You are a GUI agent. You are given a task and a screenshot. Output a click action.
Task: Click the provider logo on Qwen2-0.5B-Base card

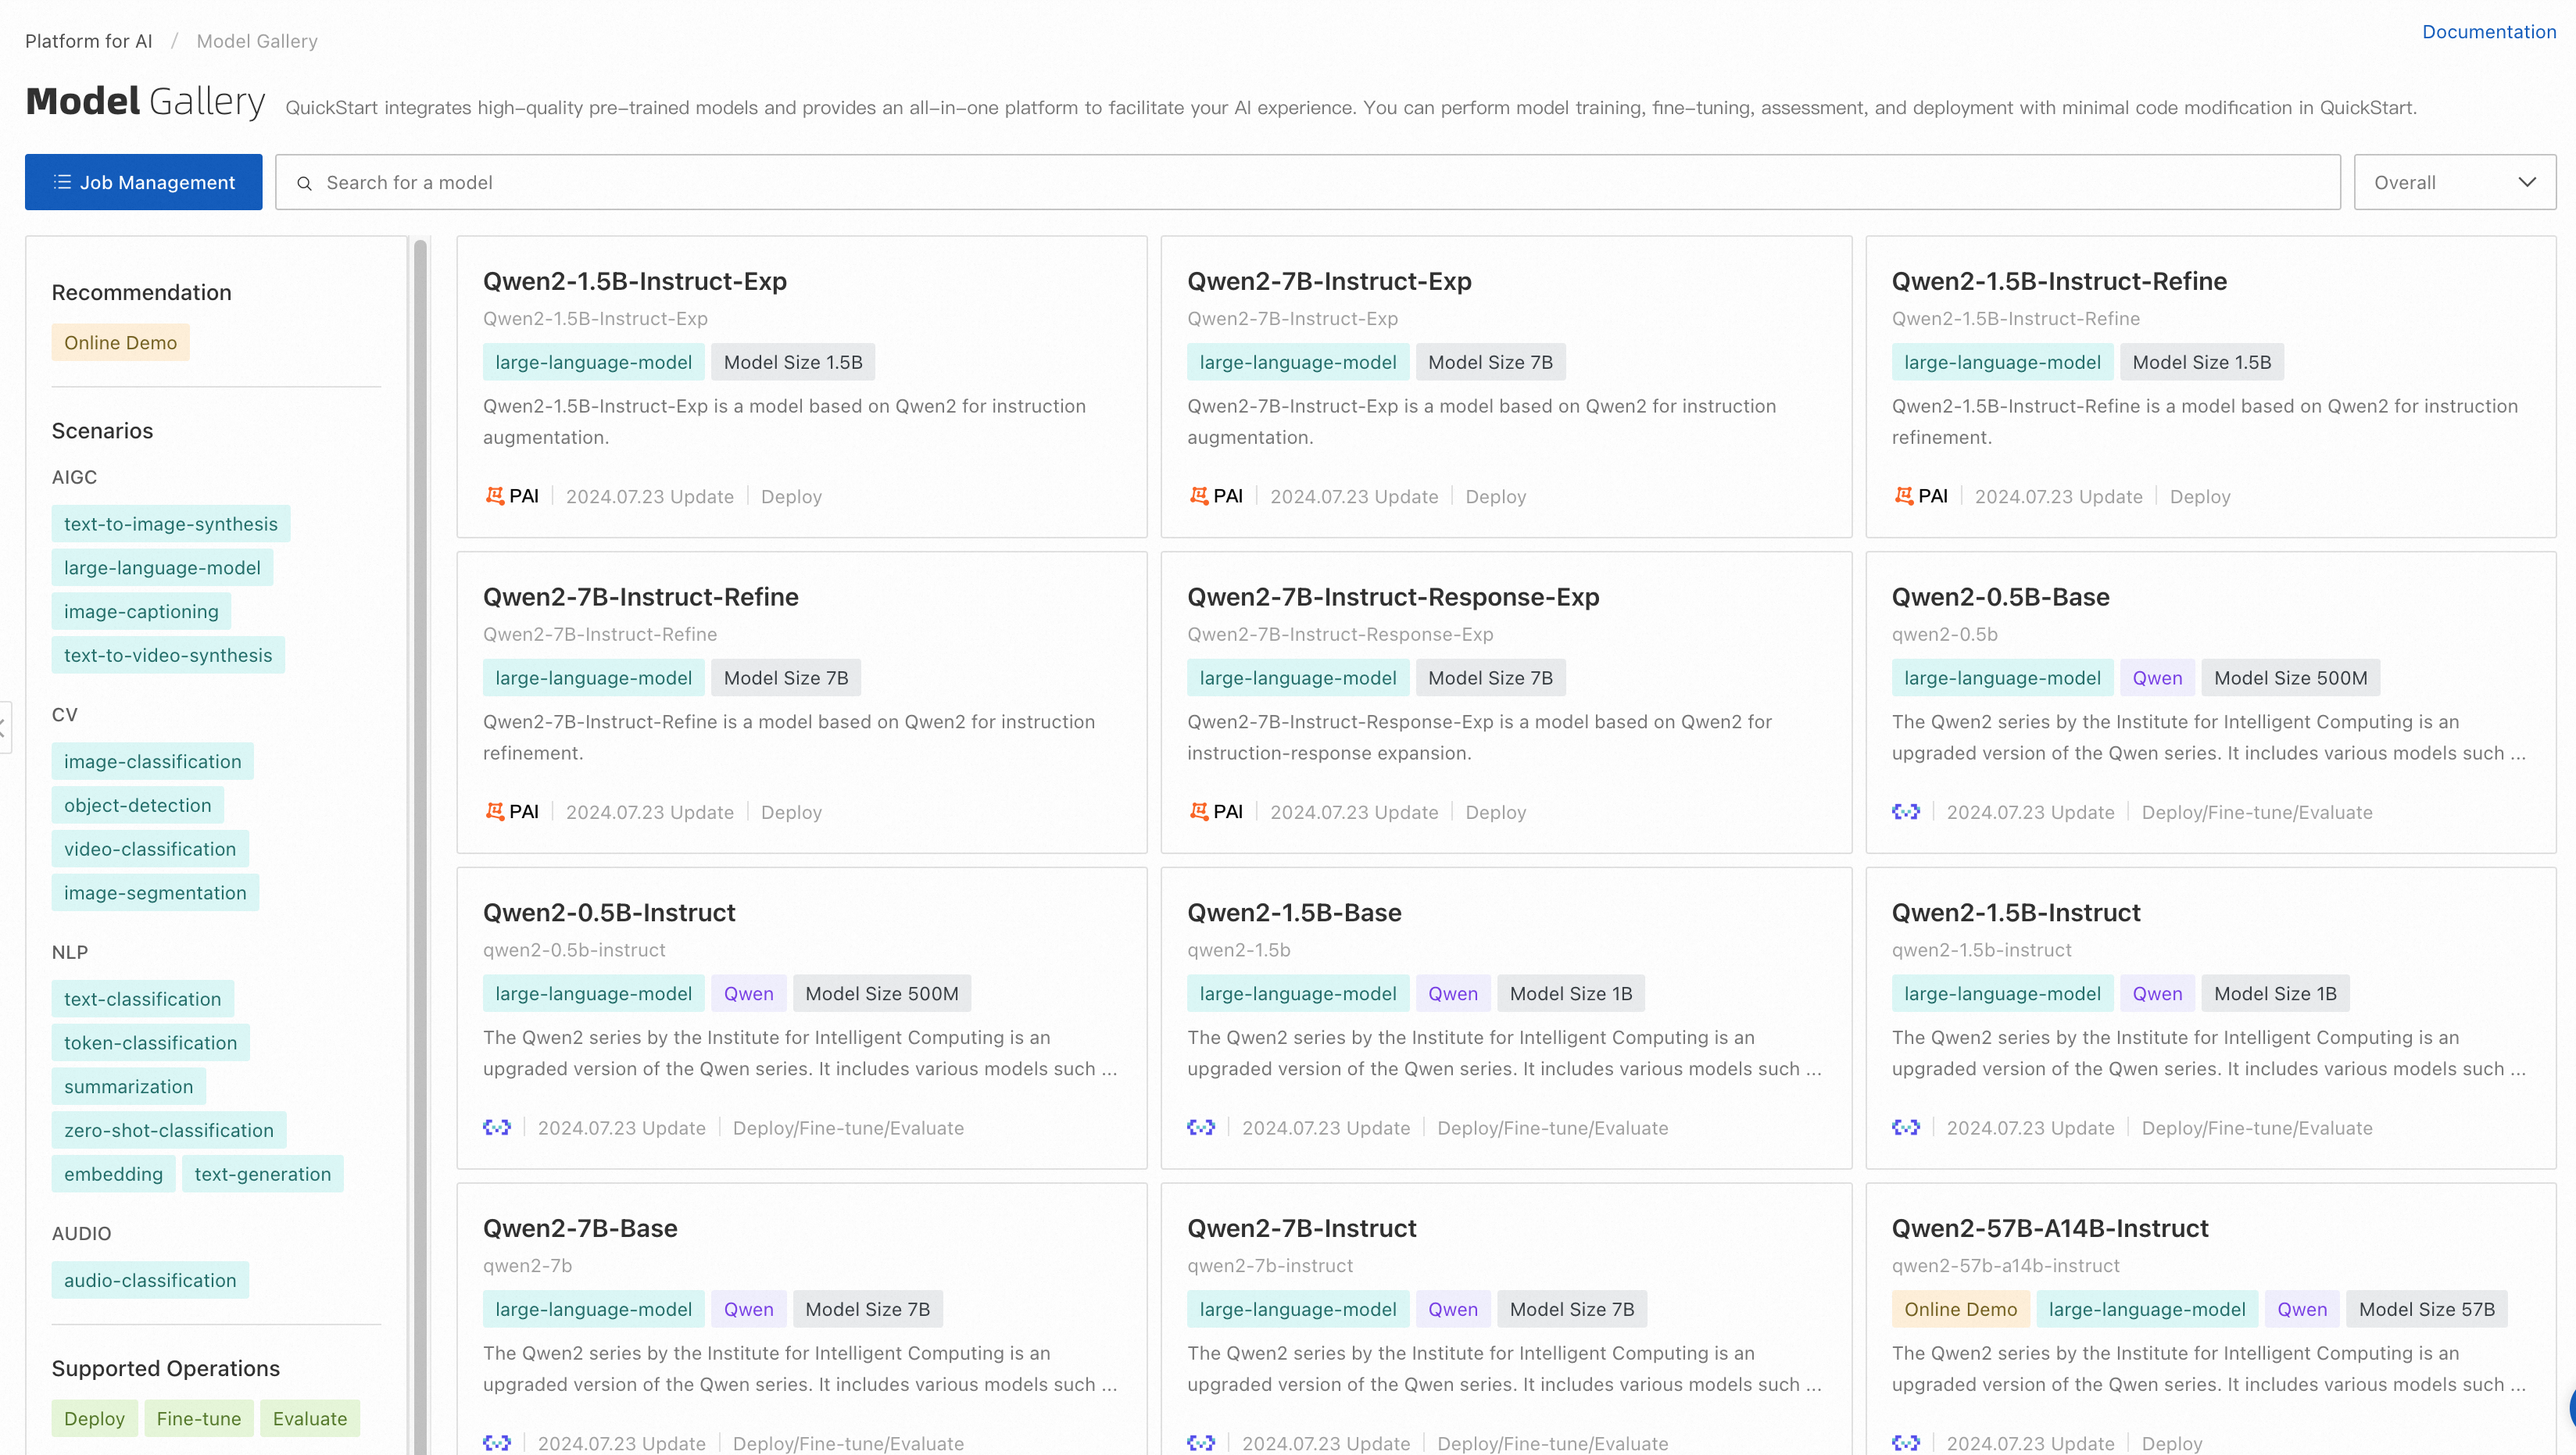pyautogui.click(x=1905, y=812)
